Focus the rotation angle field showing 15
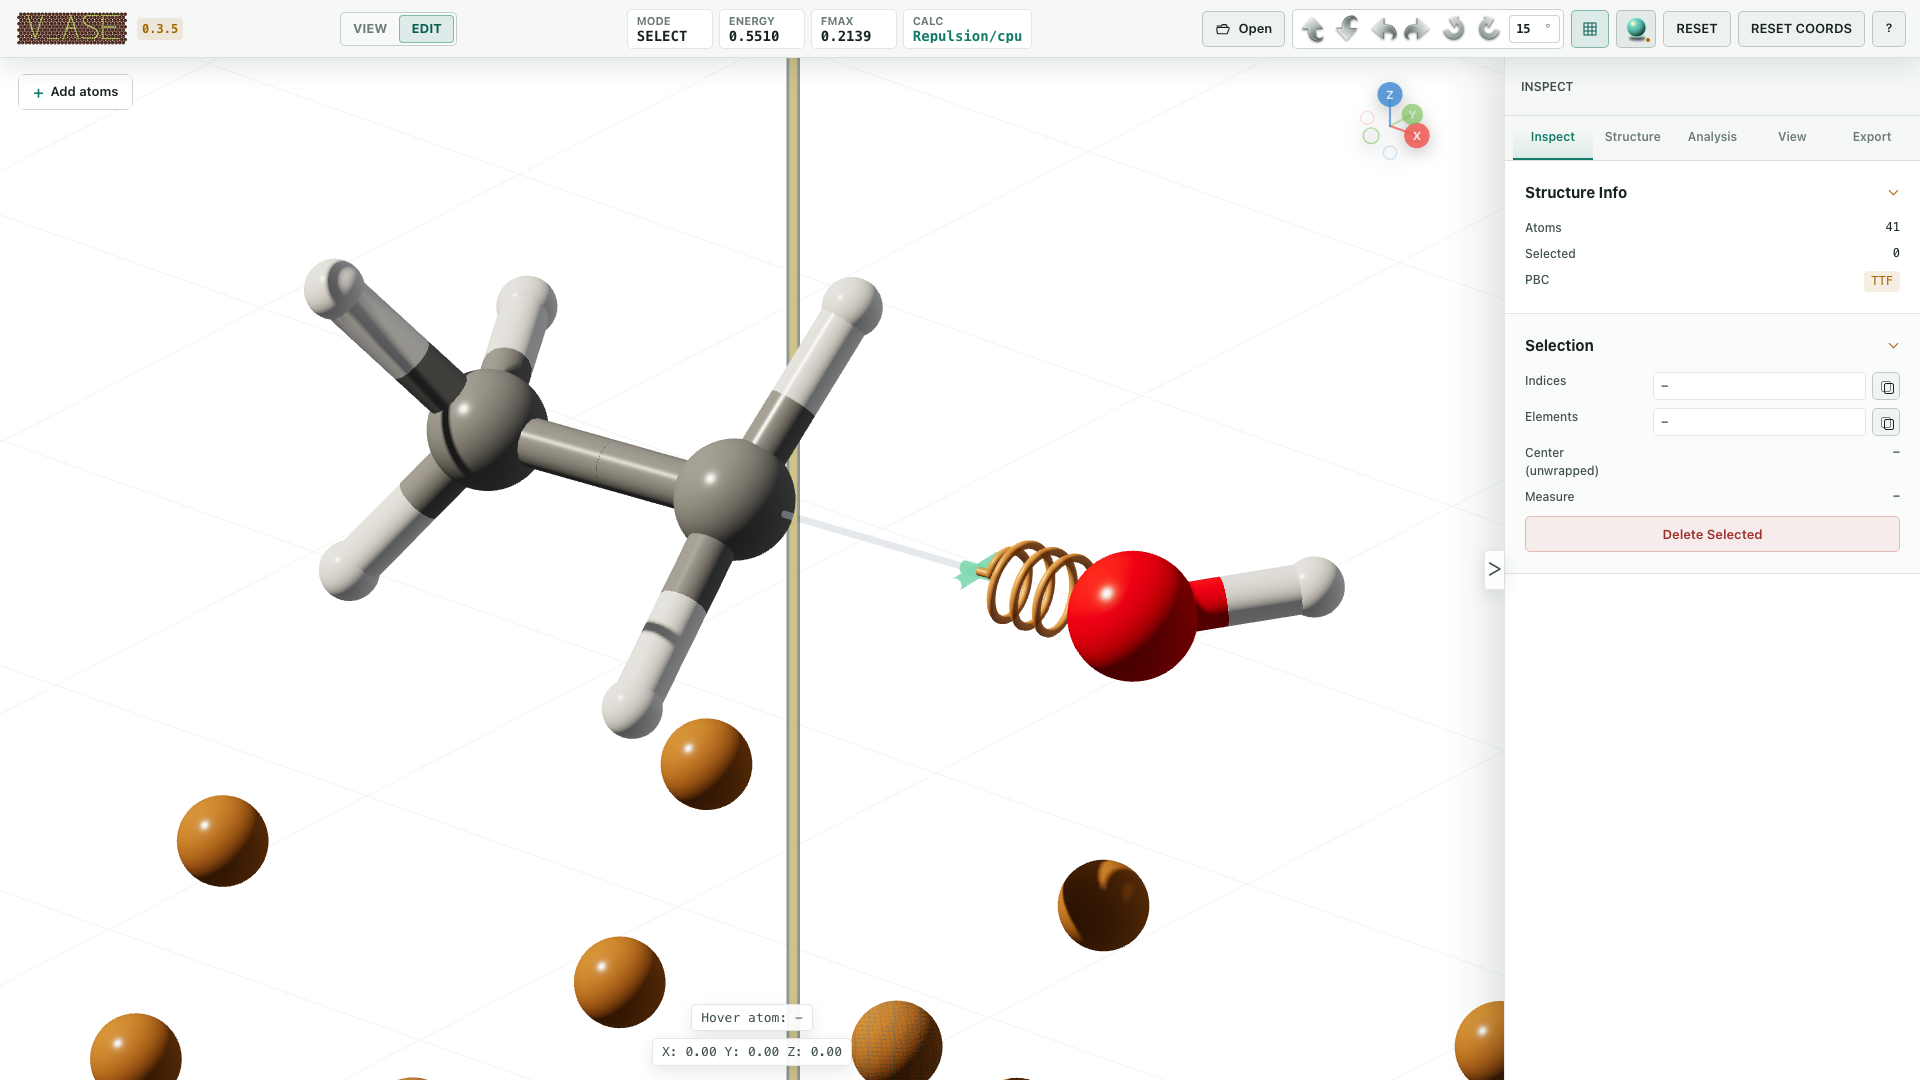This screenshot has width=1920, height=1080. 1534,29
